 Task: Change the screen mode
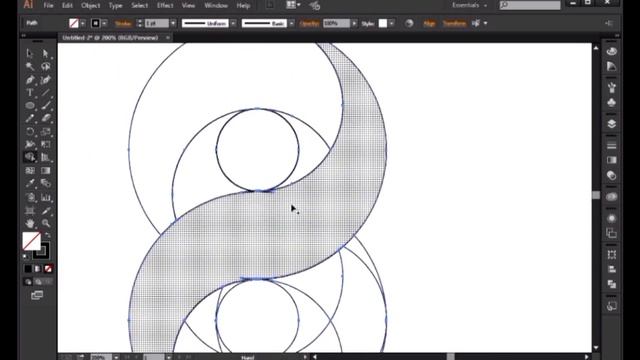coord(37,295)
